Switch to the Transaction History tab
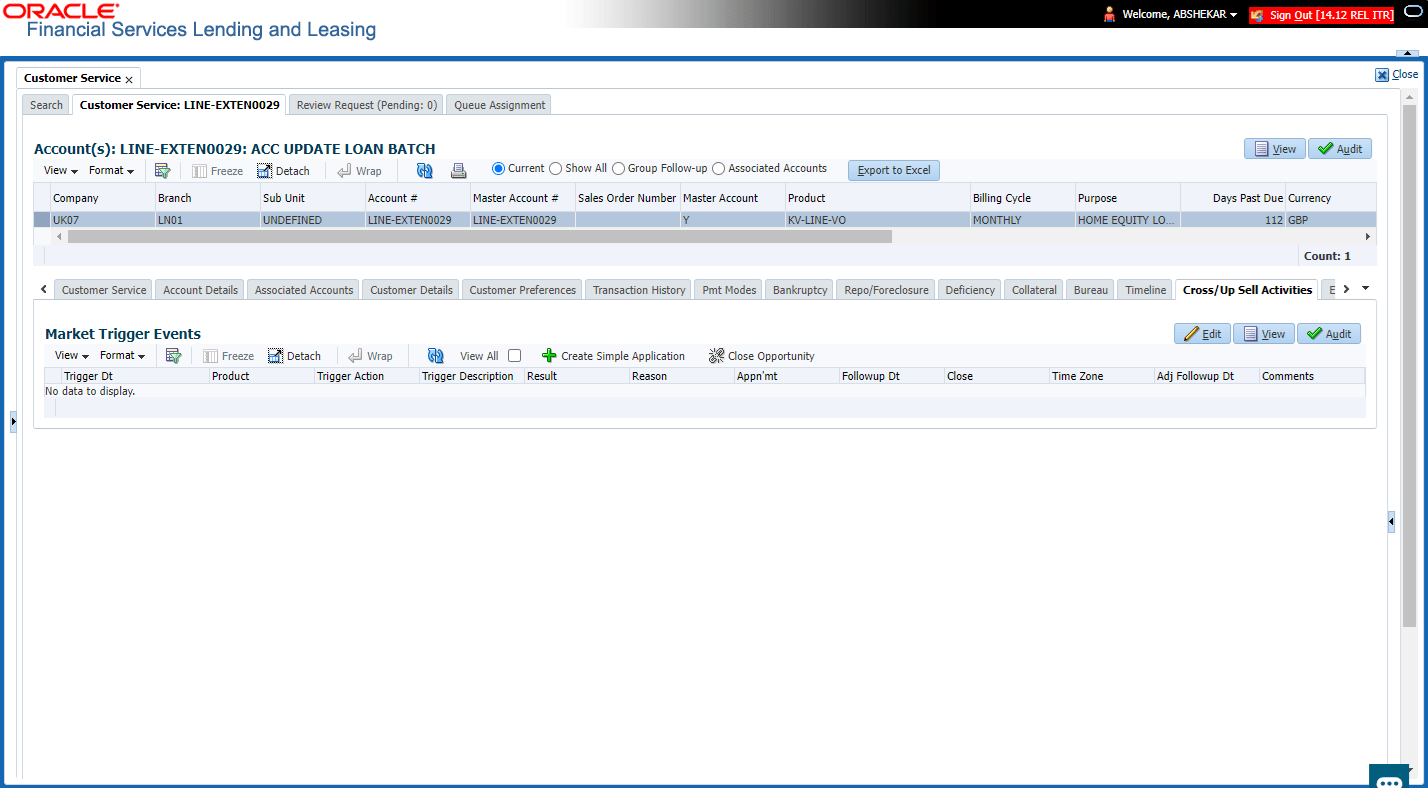Screen dimensions: 1428x788 [639, 290]
